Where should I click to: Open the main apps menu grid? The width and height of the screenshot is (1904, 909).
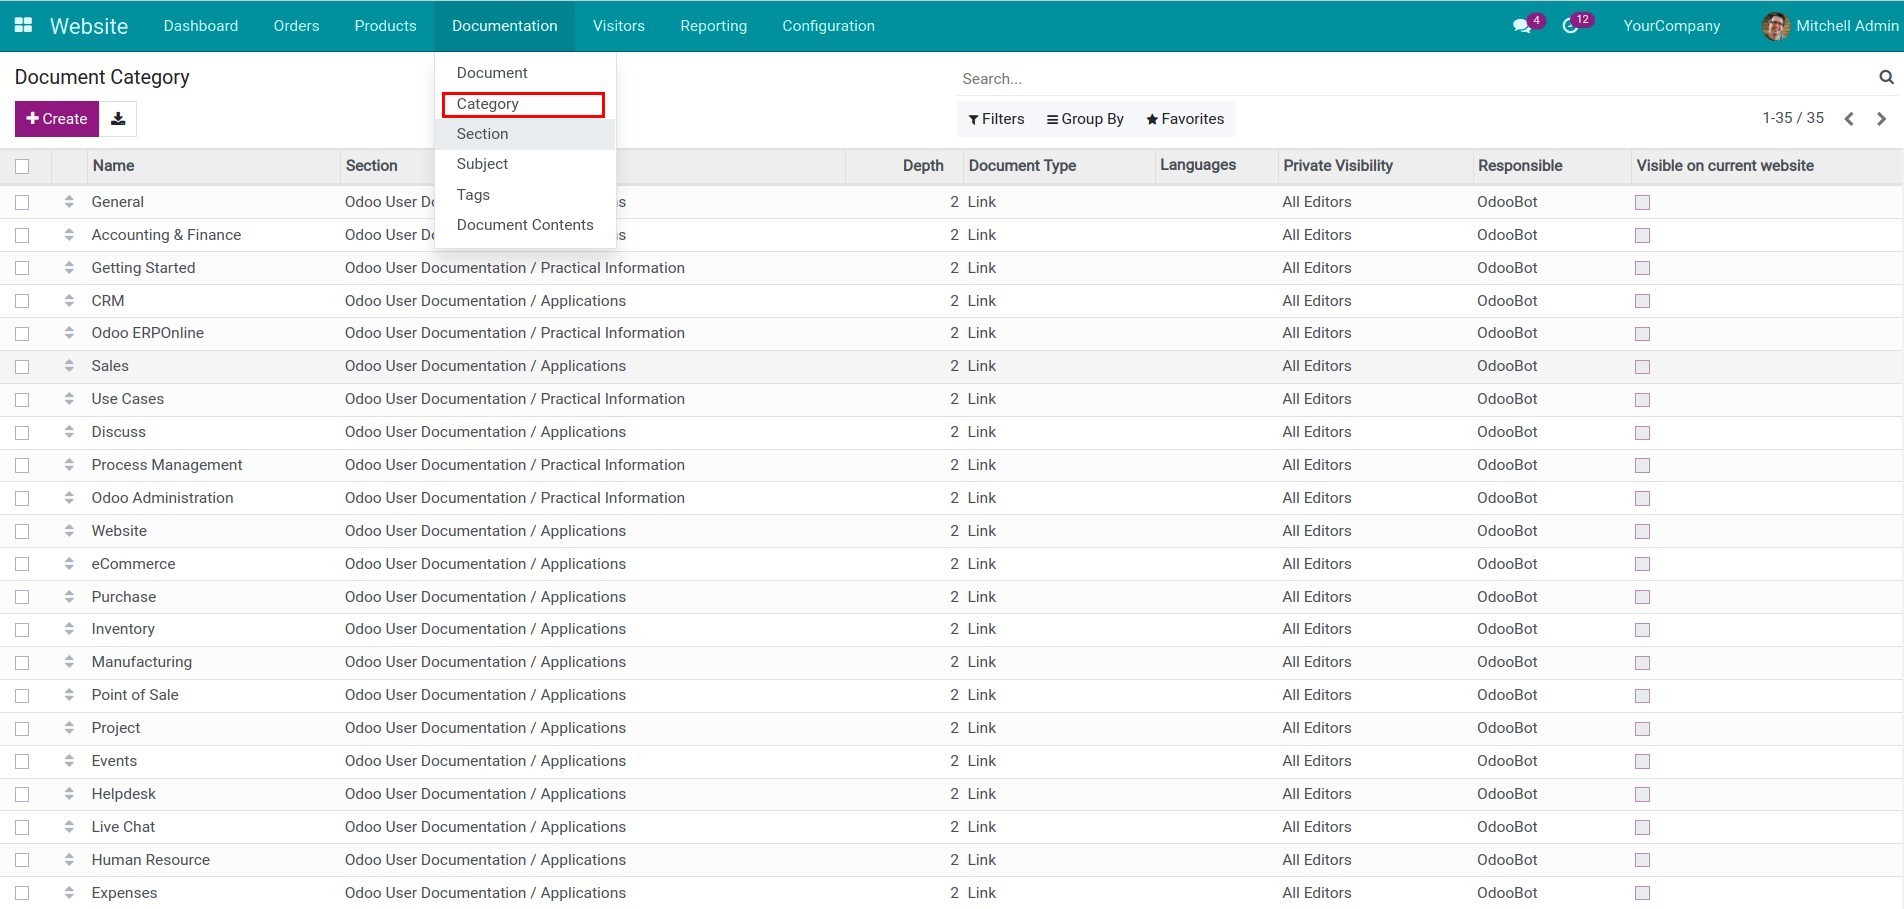click(24, 25)
